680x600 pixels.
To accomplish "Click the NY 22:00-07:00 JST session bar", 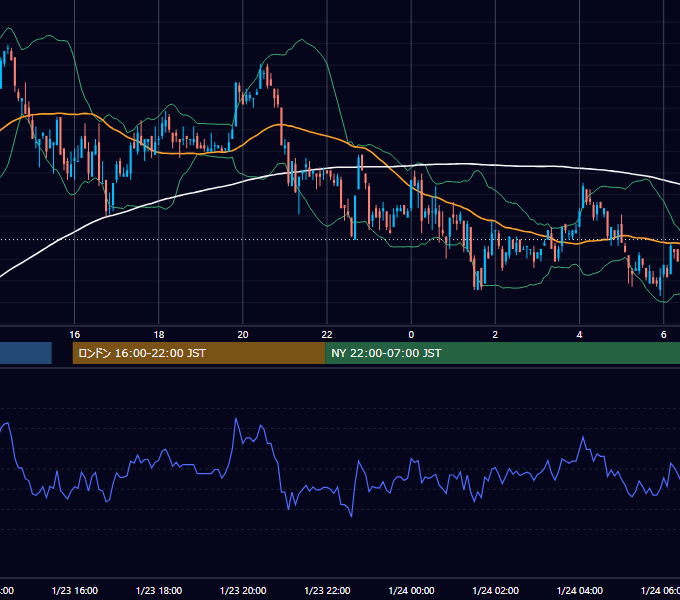I will 502,353.
